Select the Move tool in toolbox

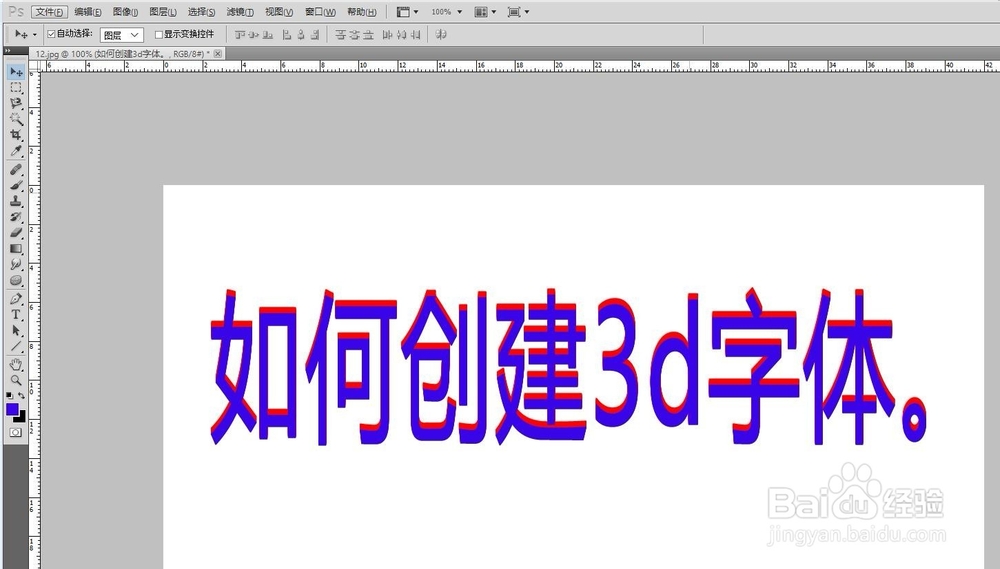coord(16,71)
